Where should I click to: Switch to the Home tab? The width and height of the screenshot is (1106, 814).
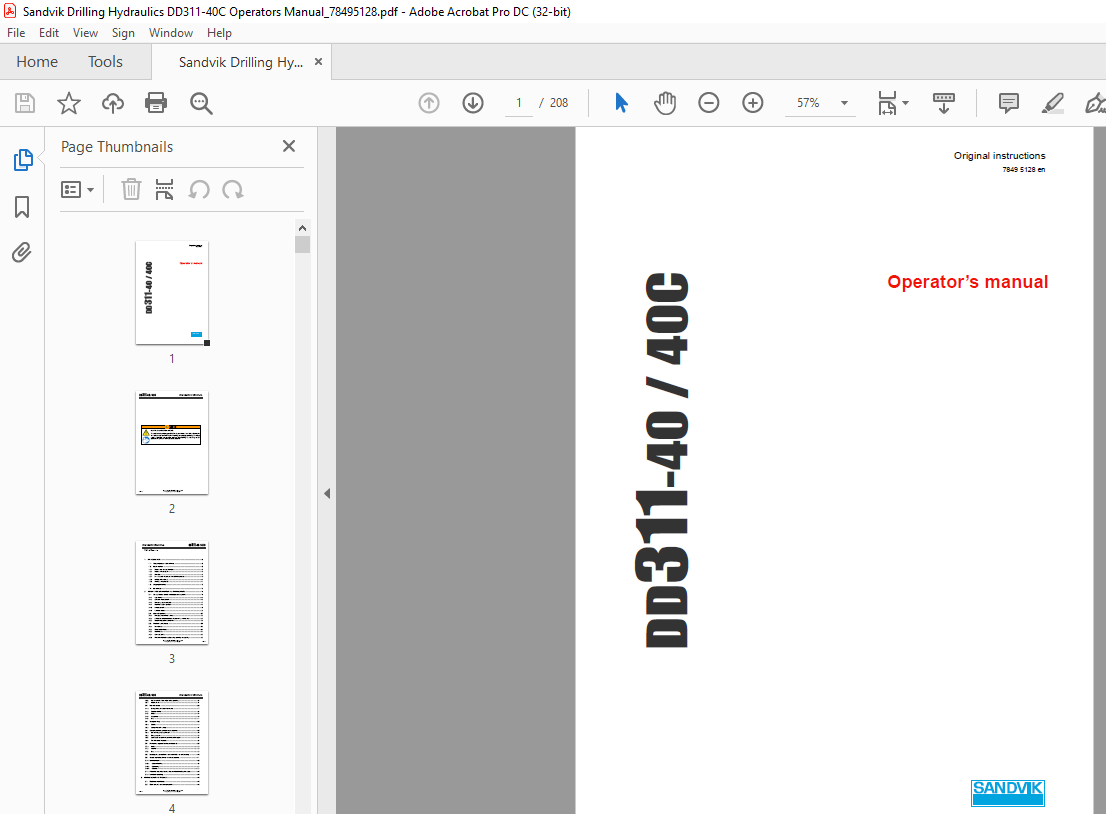click(37, 62)
